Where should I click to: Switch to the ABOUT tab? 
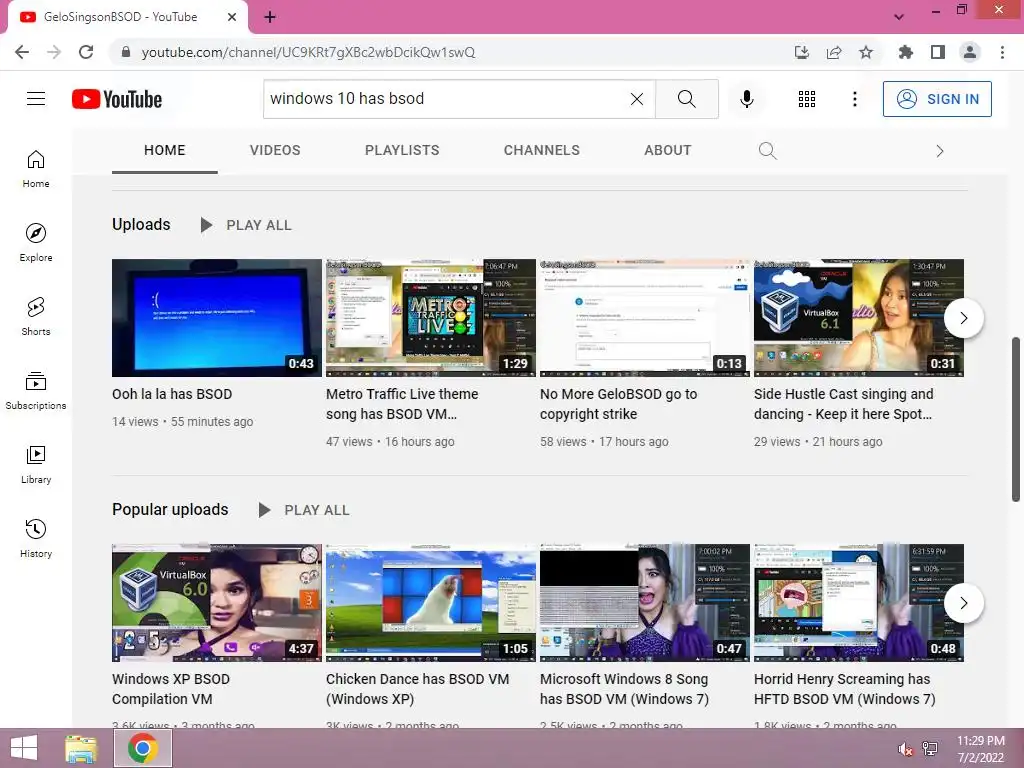pyautogui.click(x=667, y=150)
